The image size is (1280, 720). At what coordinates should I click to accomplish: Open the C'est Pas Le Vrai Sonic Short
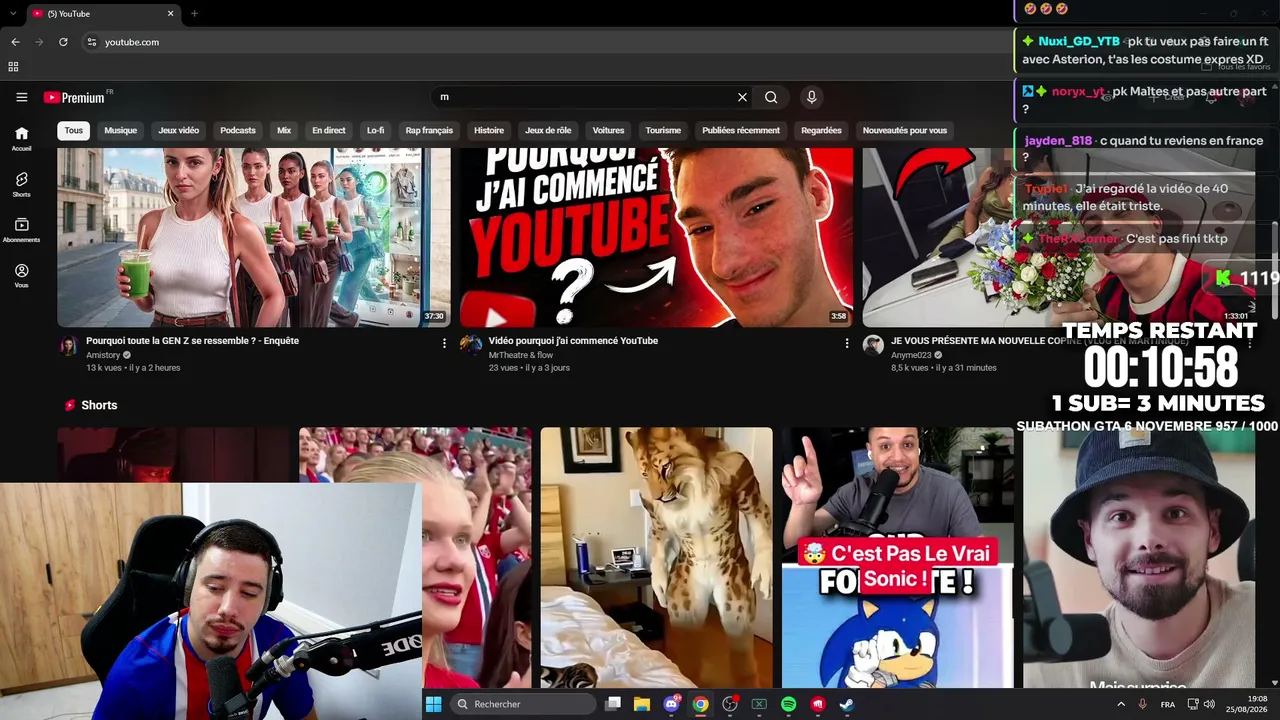898,558
